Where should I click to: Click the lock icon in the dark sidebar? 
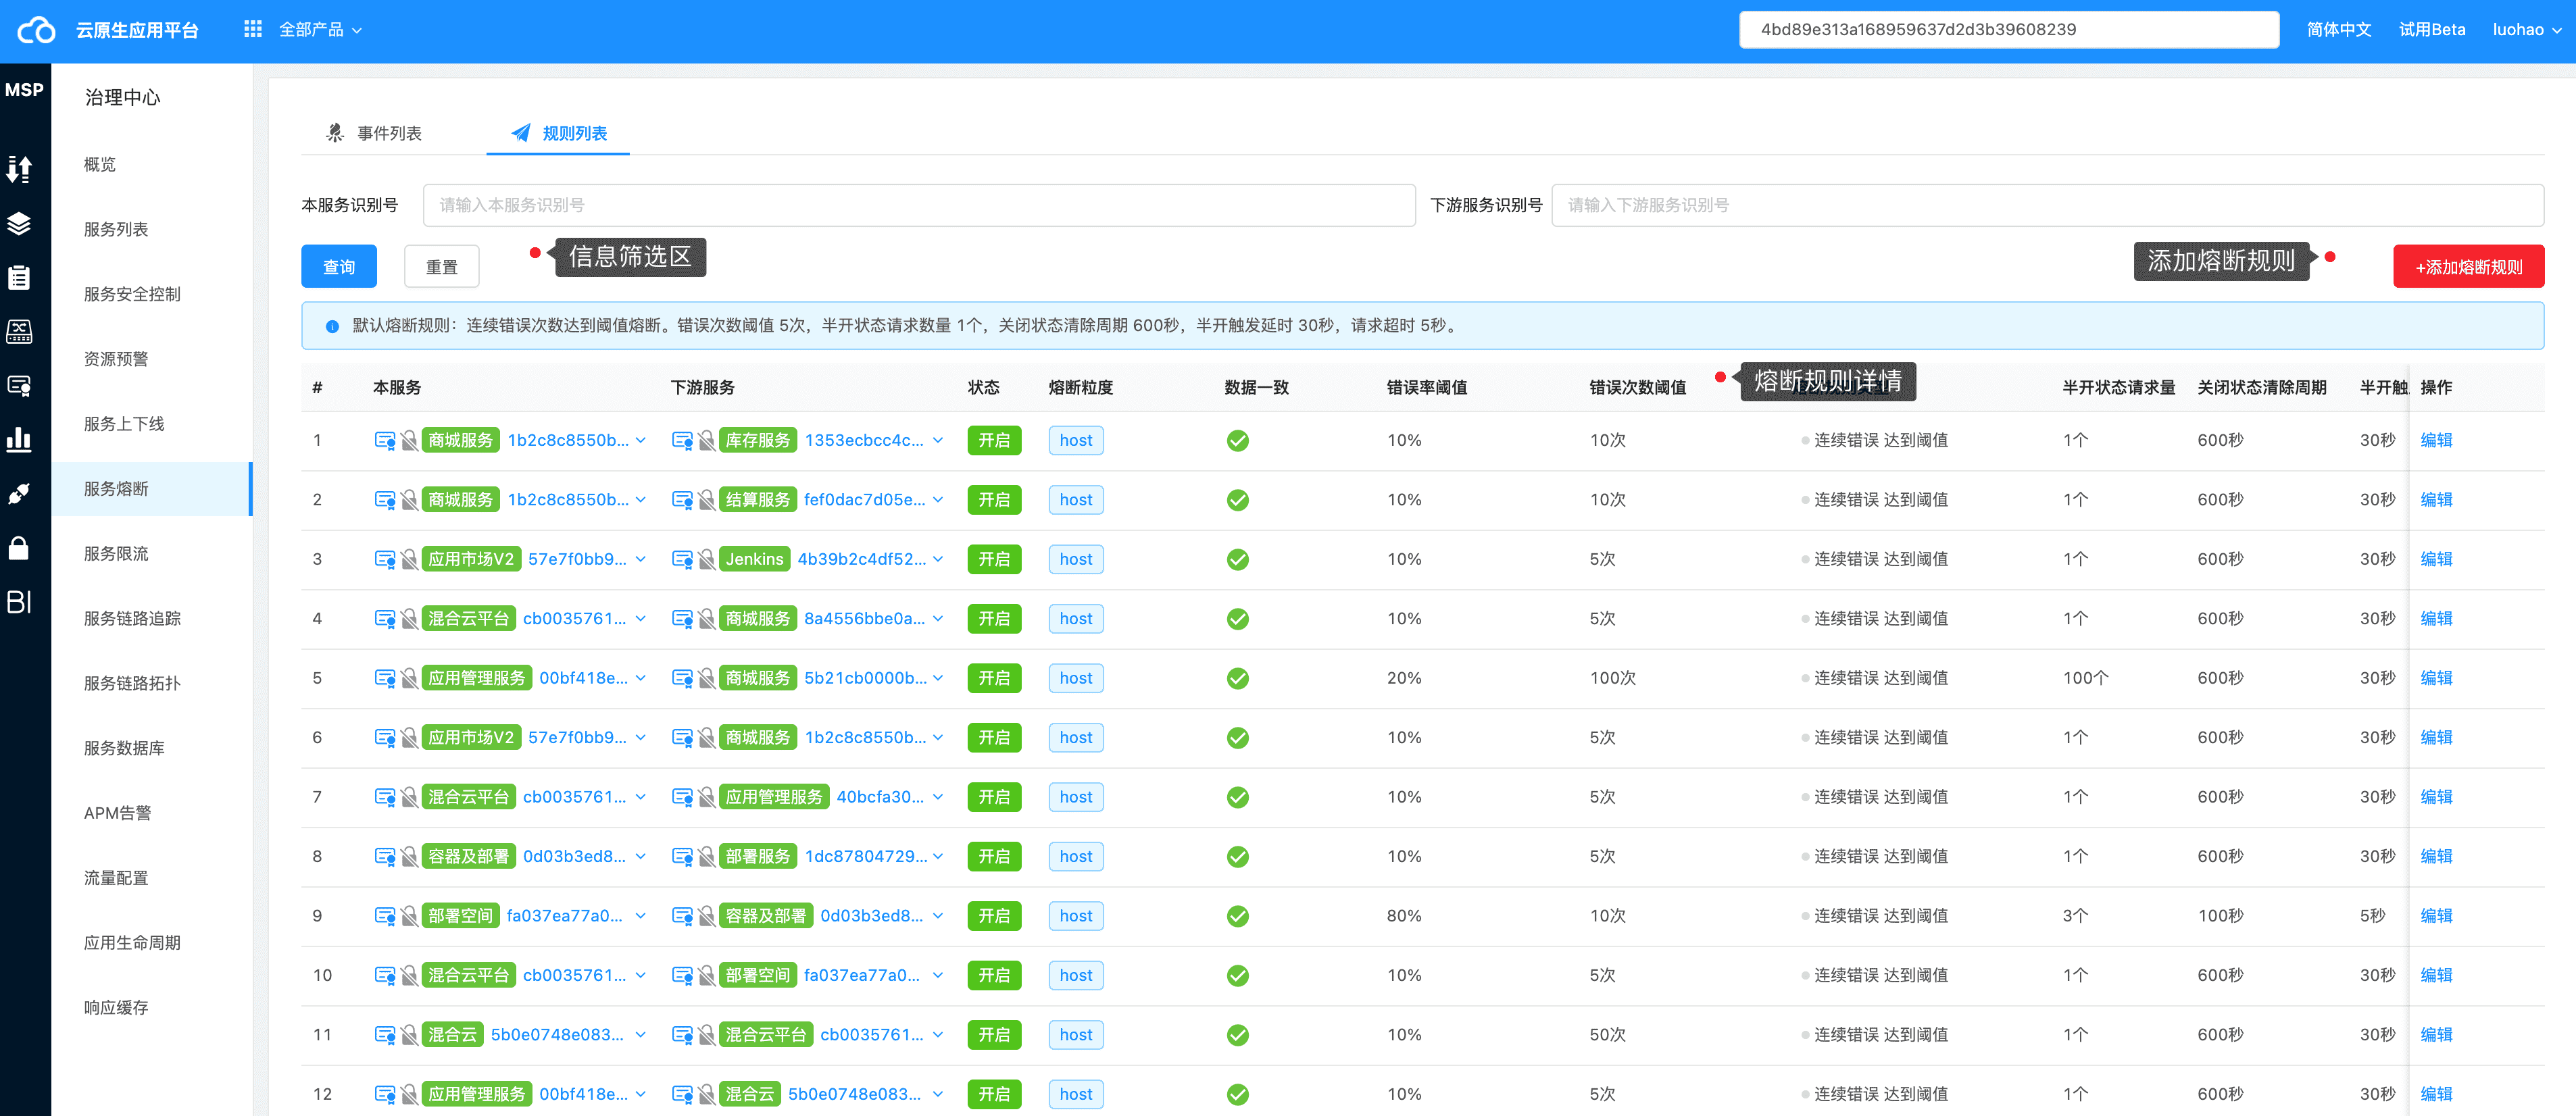click(19, 548)
